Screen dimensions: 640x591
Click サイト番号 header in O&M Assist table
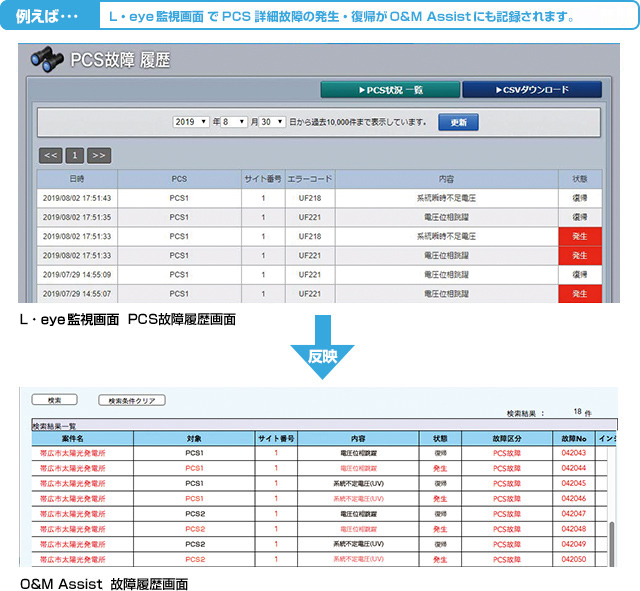click(276, 439)
